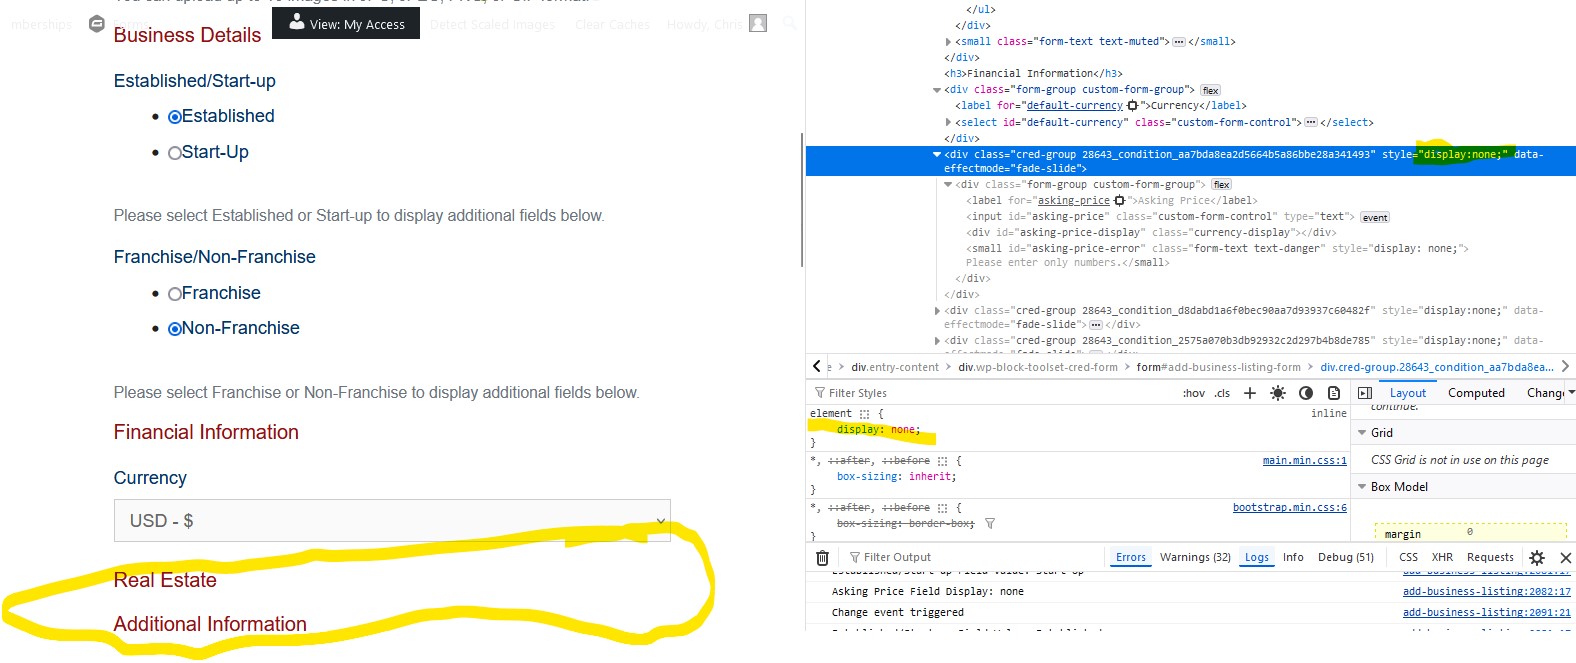Viewport: 1576px width, 663px height.
Task: Clear the console output with trash icon
Action: (x=822, y=558)
